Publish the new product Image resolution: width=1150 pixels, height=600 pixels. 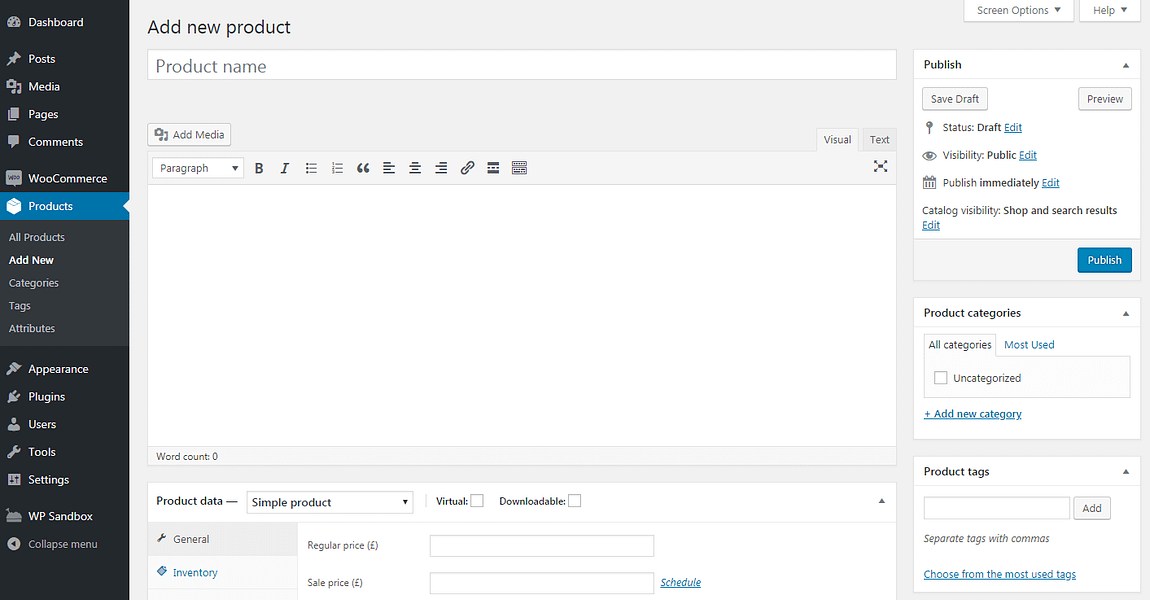[x=1104, y=259]
